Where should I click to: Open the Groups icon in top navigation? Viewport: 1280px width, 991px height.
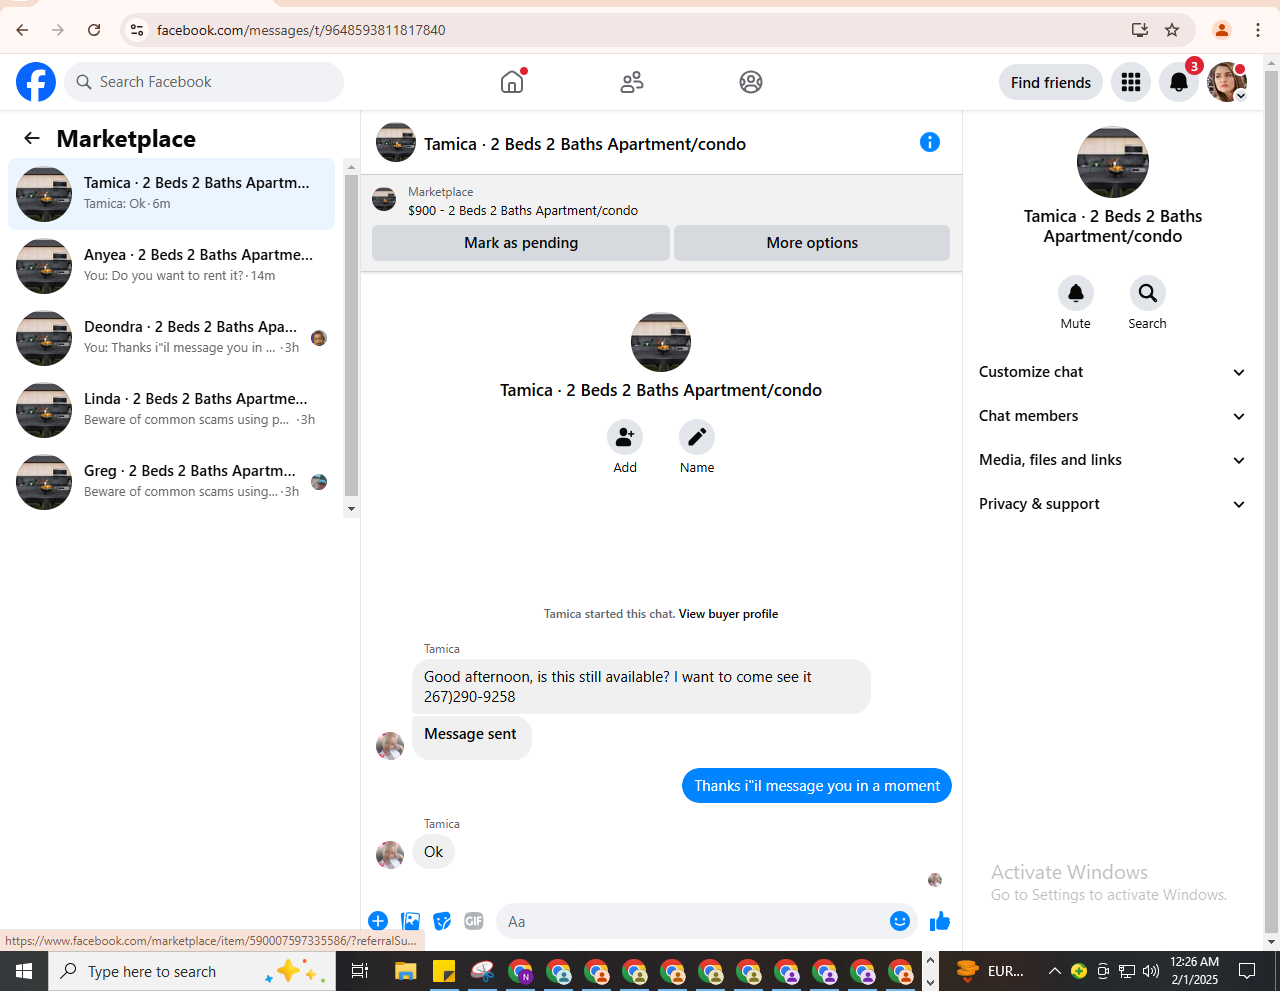click(751, 82)
